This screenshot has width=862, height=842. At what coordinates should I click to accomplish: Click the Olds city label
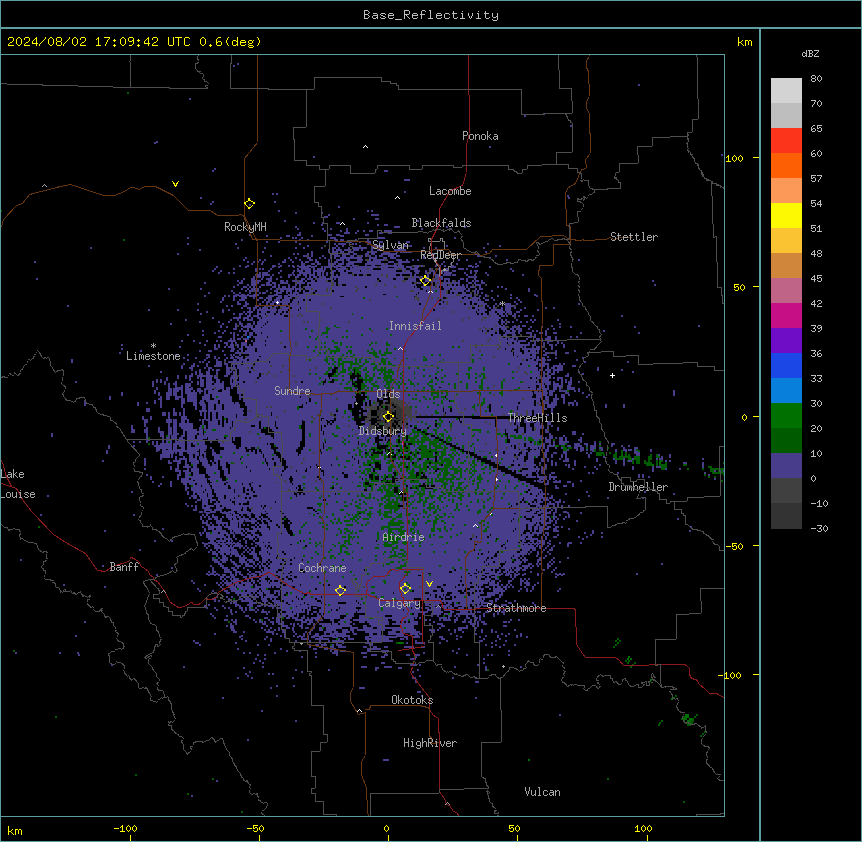coord(388,394)
